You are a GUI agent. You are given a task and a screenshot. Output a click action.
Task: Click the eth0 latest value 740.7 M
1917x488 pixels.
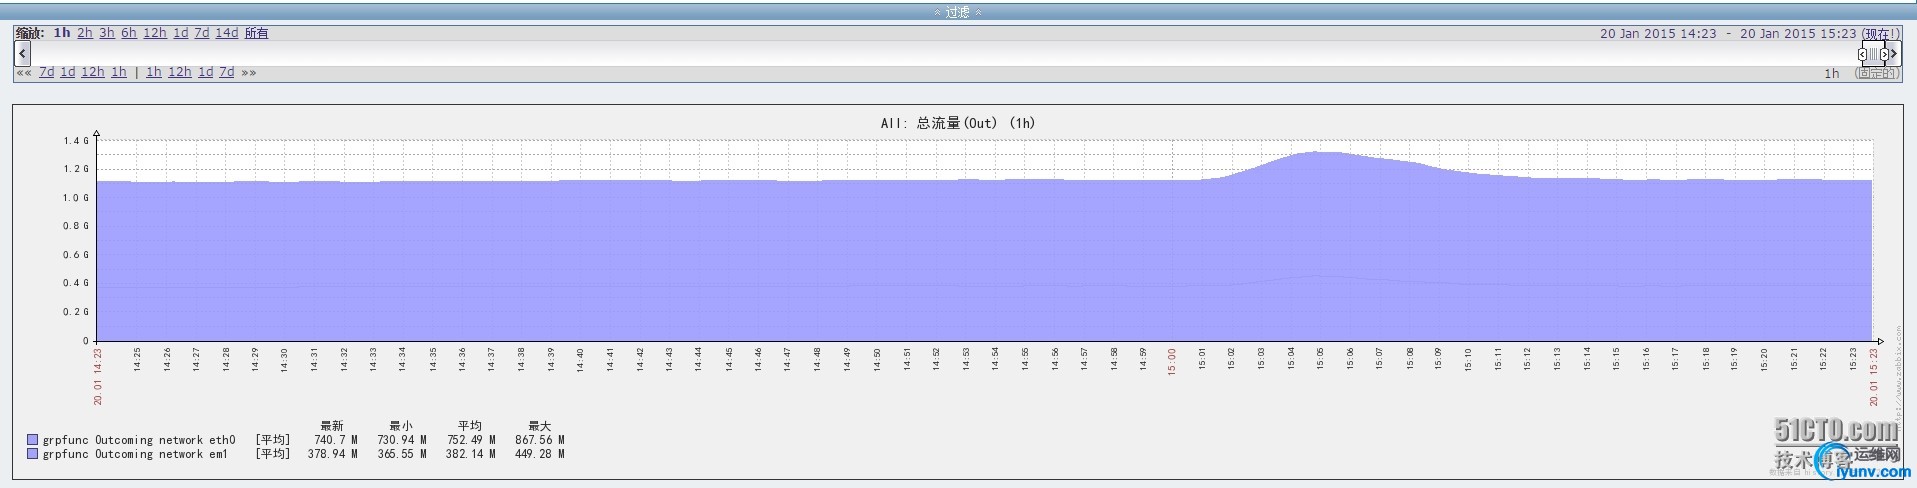pos(335,440)
